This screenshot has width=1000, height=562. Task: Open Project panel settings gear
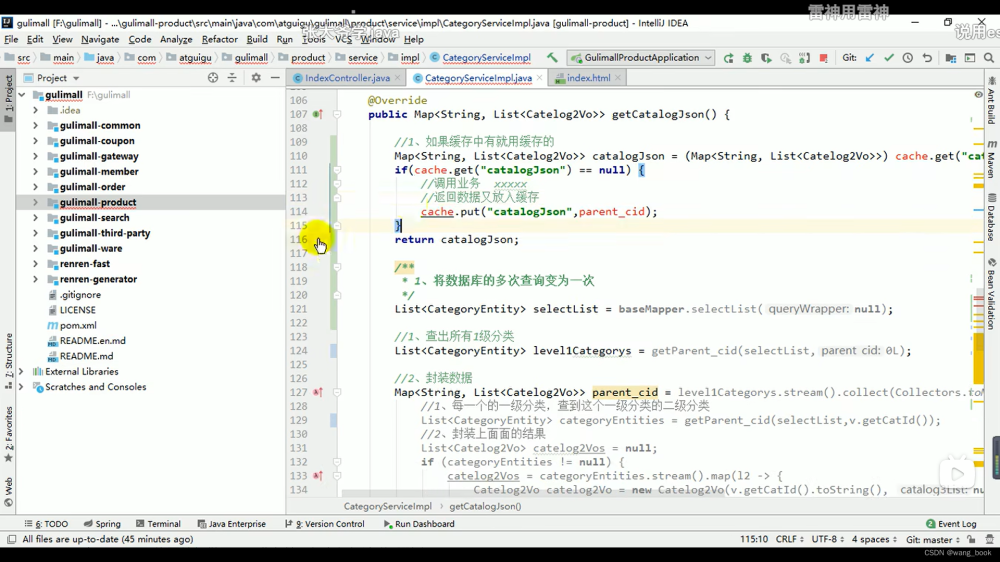tap(256, 78)
